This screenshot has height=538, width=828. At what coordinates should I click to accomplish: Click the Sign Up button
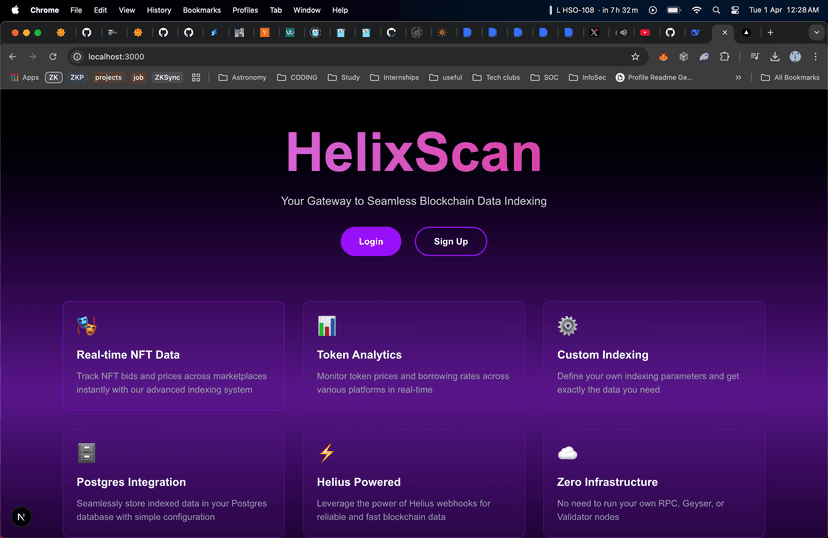coord(450,241)
